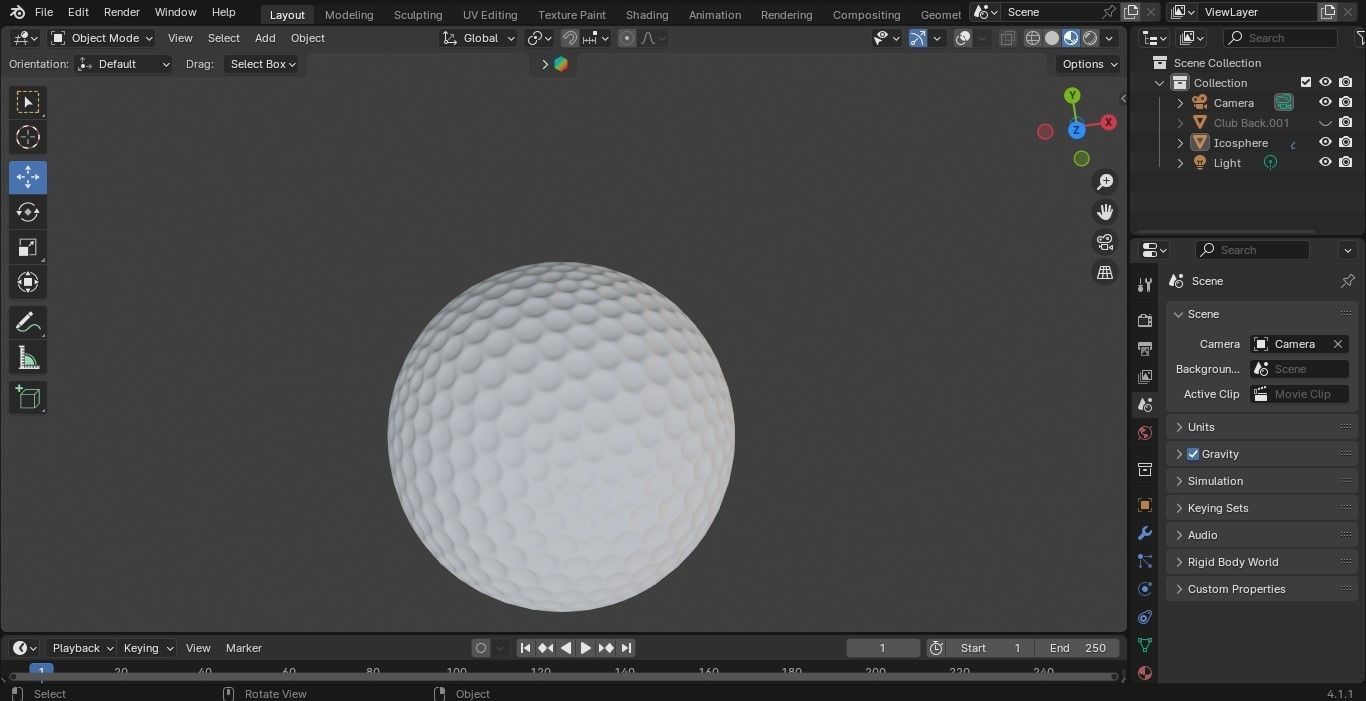
Task: Switch to the UV Editing workspace tab
Action: (x=490, y=15)
